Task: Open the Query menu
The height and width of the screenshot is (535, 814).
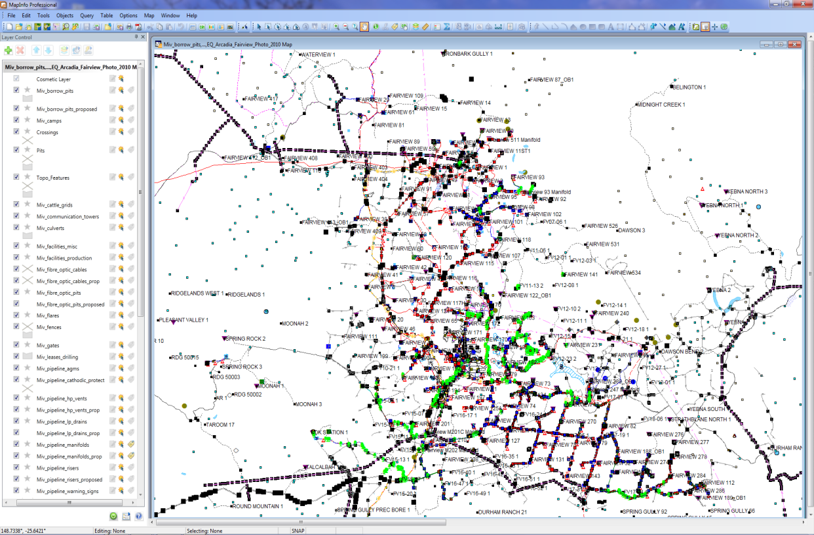Action: [87, 16]
